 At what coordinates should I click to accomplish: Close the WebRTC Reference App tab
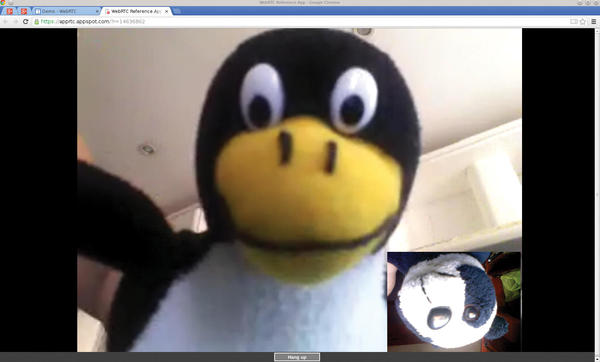pos(166,11)
